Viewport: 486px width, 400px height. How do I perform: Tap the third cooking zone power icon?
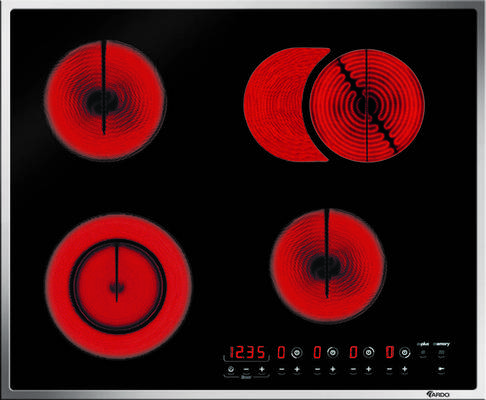click(368, 352)
